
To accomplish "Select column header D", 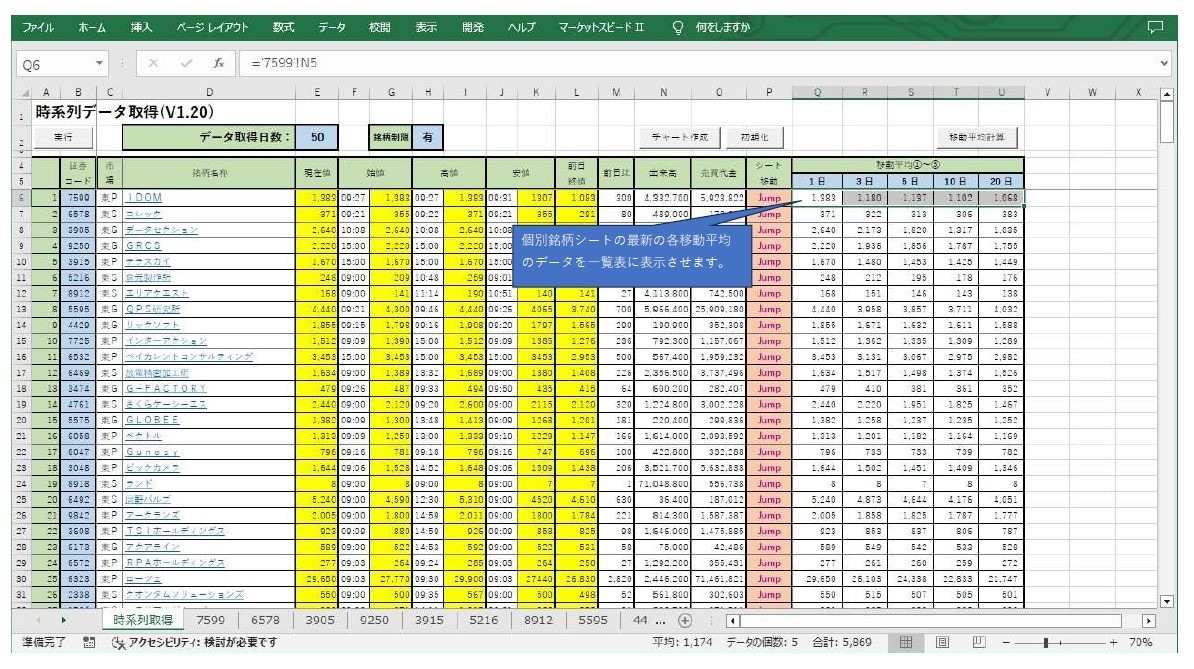I will [x=209, y=92].
